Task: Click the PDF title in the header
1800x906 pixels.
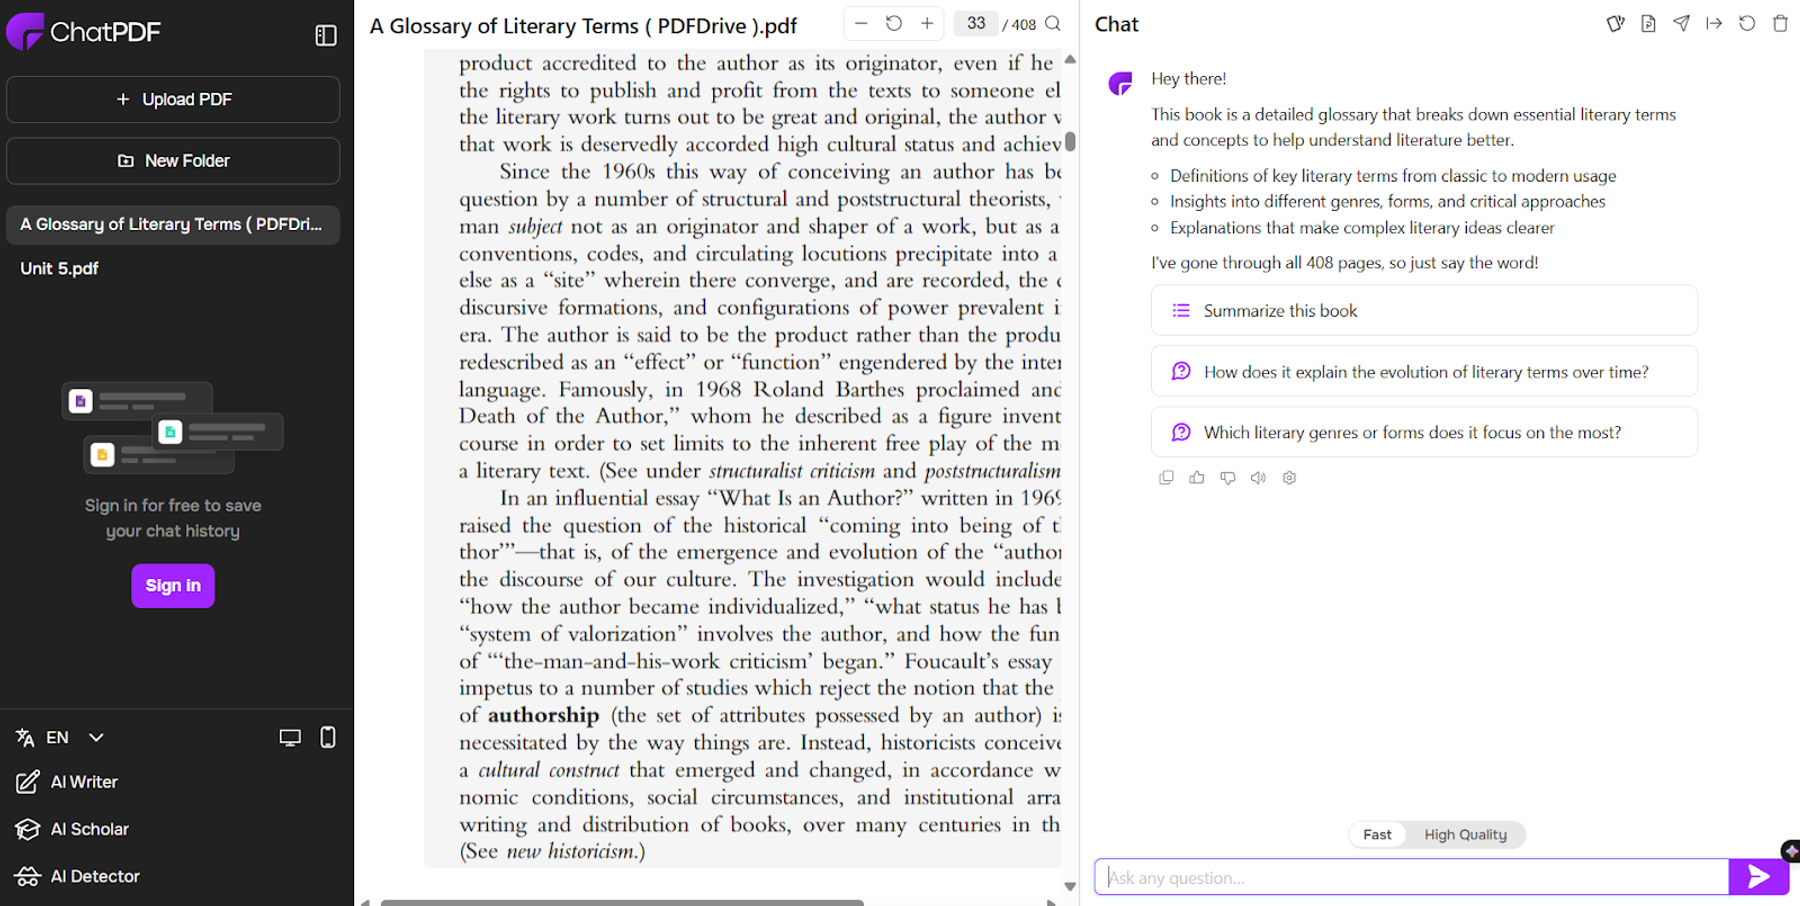Action: (x=583, y=26)
